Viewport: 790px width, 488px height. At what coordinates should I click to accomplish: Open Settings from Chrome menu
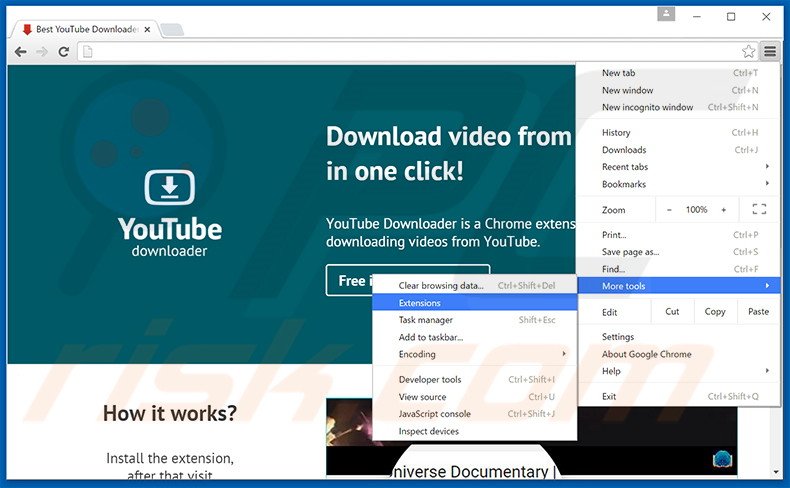click(x=679, y=337)
